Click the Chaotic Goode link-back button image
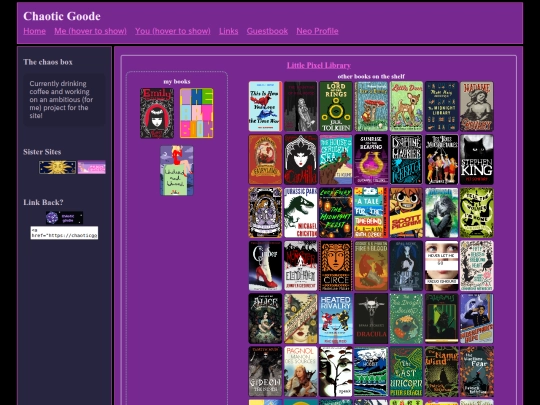Image resolution: width=540 pixels, height=405 pixels. click(64, 218)
